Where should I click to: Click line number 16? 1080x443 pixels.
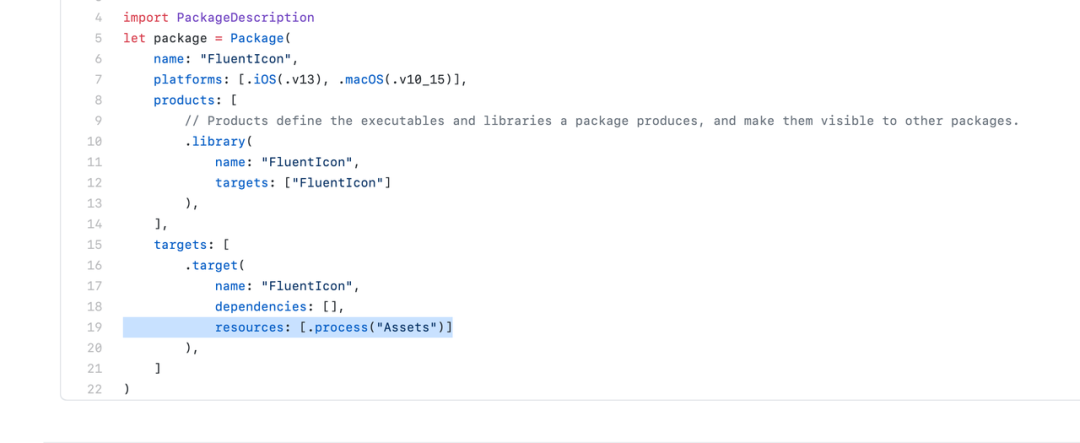click(94, 266)
